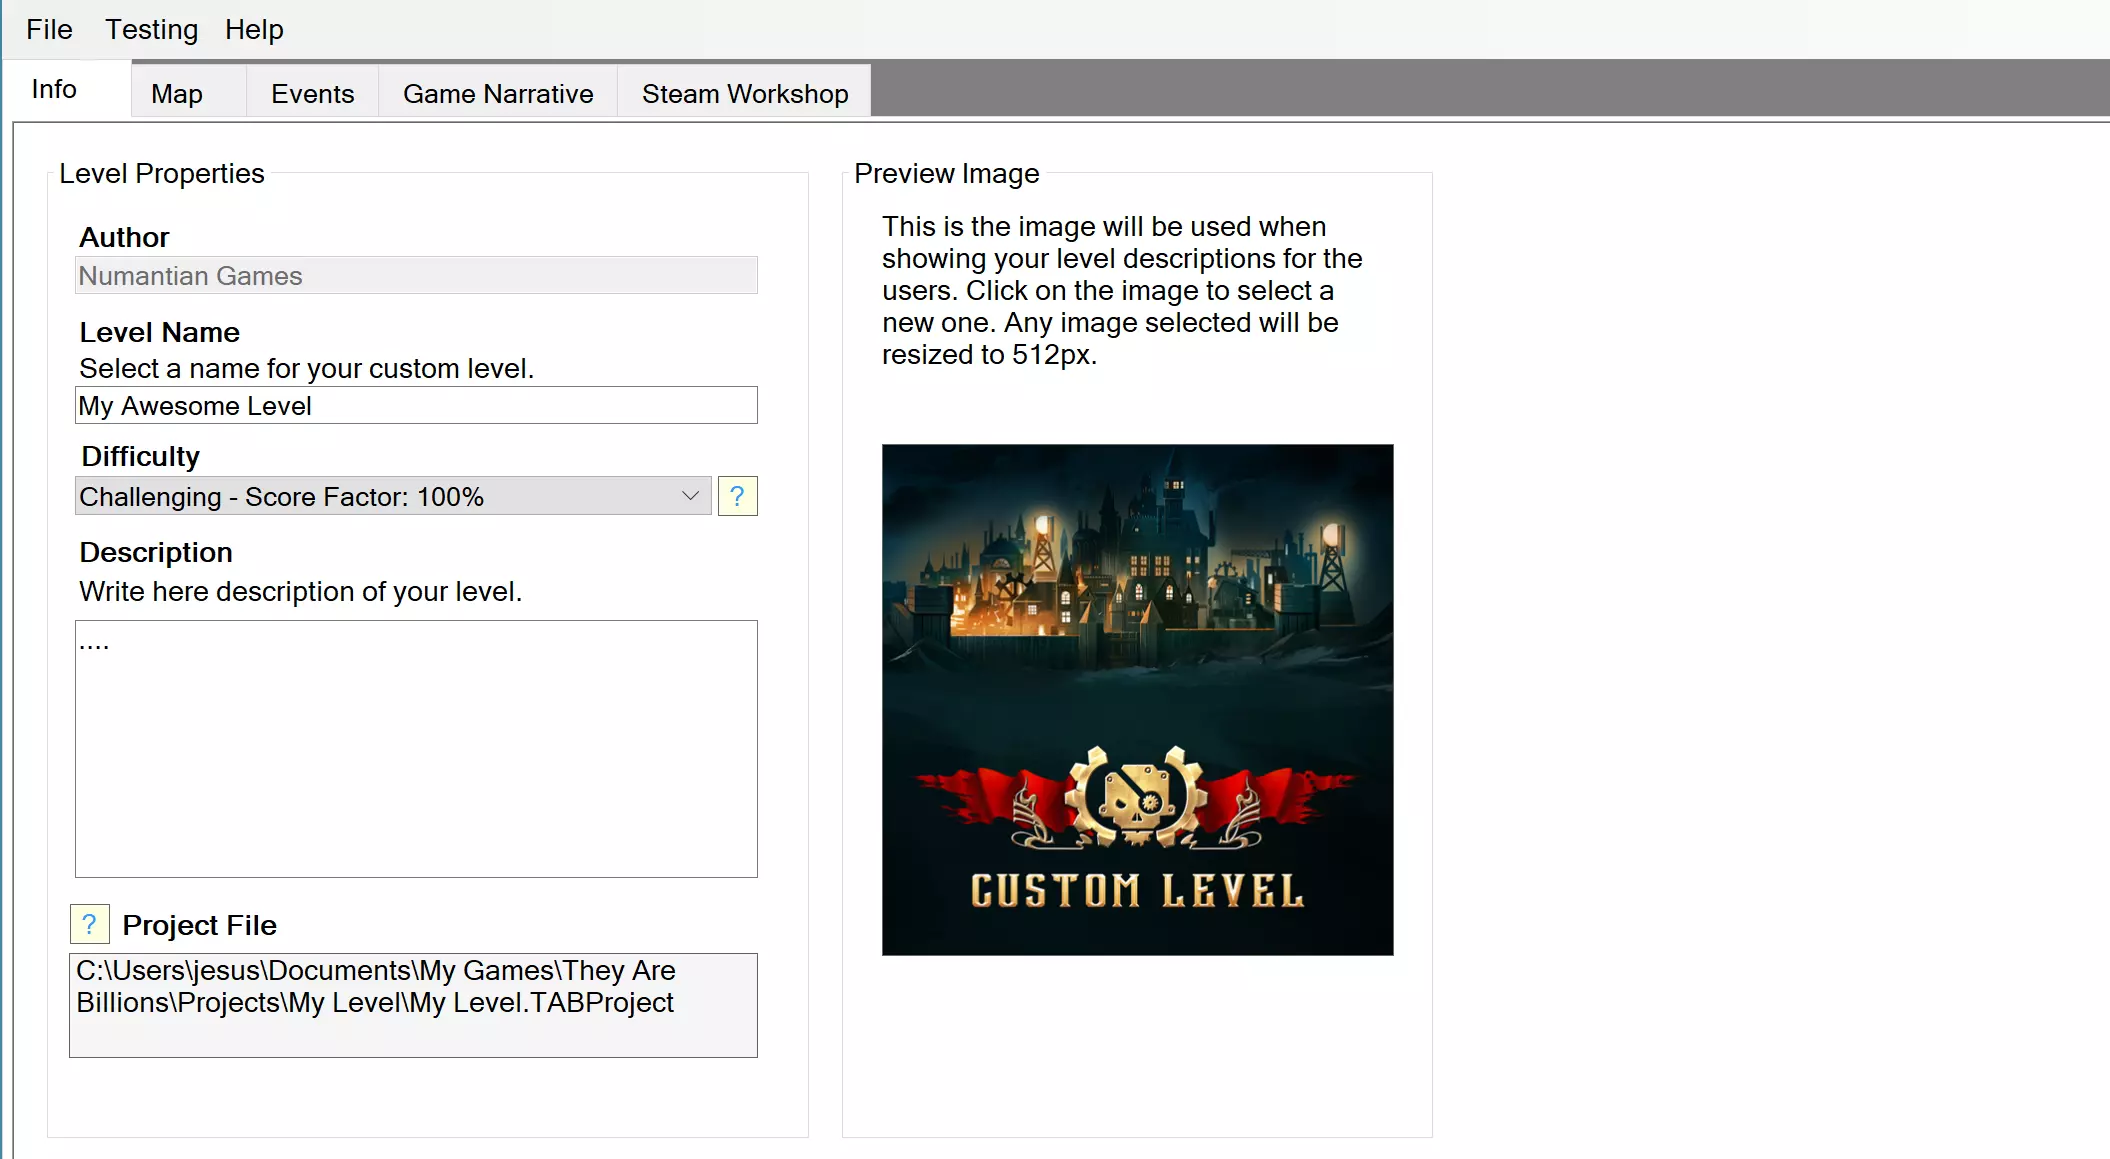Open the Testing menu

pyautogui.click(x=152, y=29)
